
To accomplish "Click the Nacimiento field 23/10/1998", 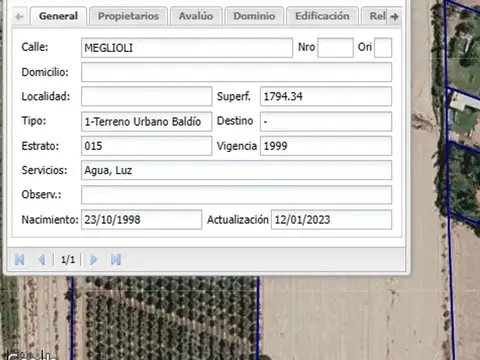I will (141, 219).
